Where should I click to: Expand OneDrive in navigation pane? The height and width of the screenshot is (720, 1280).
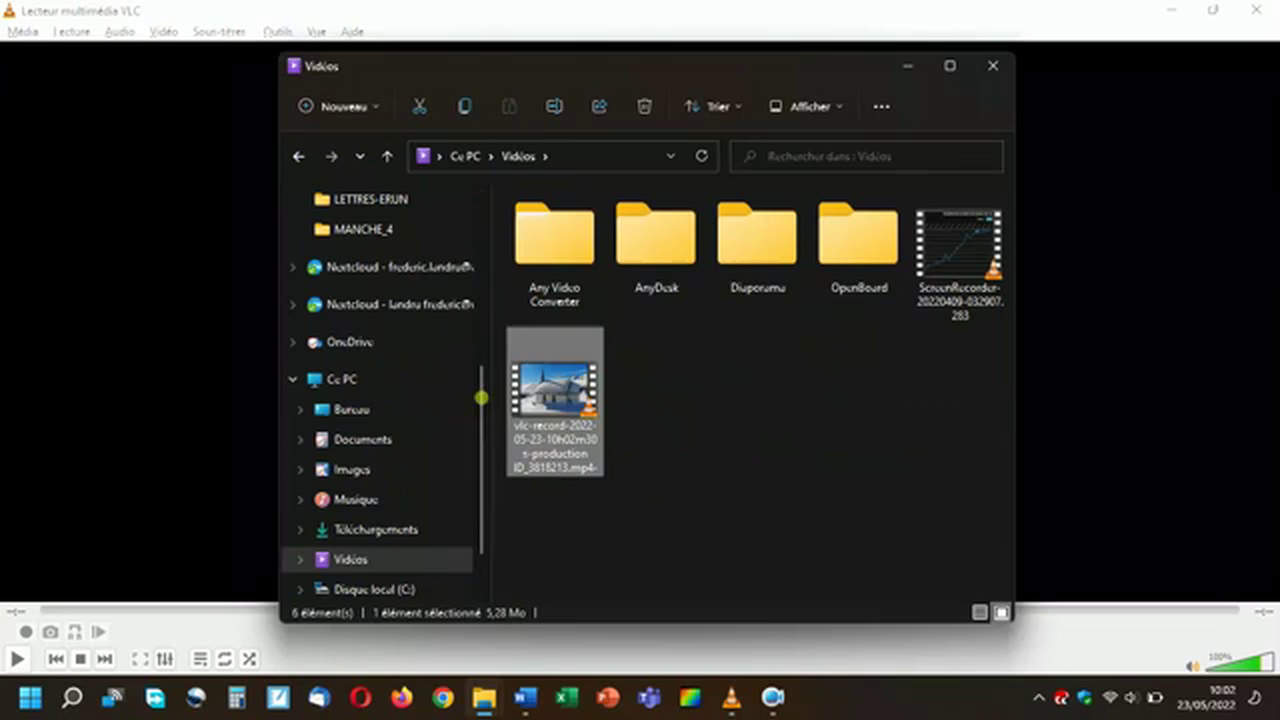coord(293,342)
